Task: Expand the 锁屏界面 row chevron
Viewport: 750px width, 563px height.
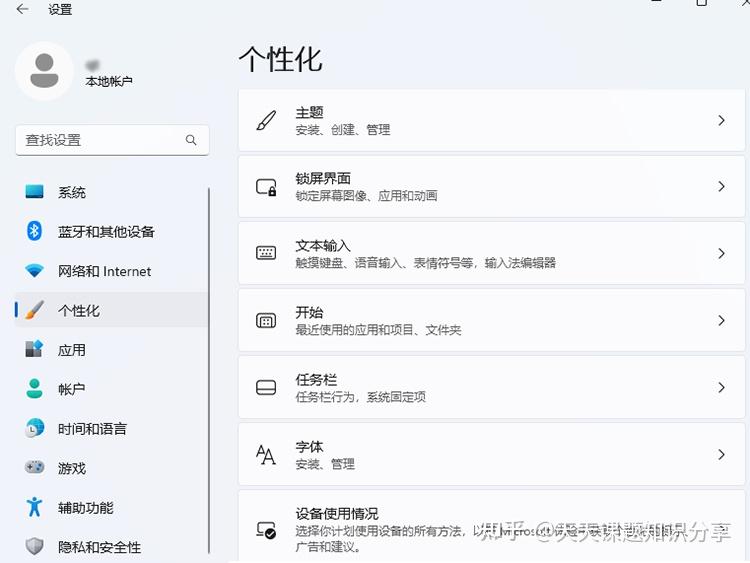Action: [x=721, y=187]
